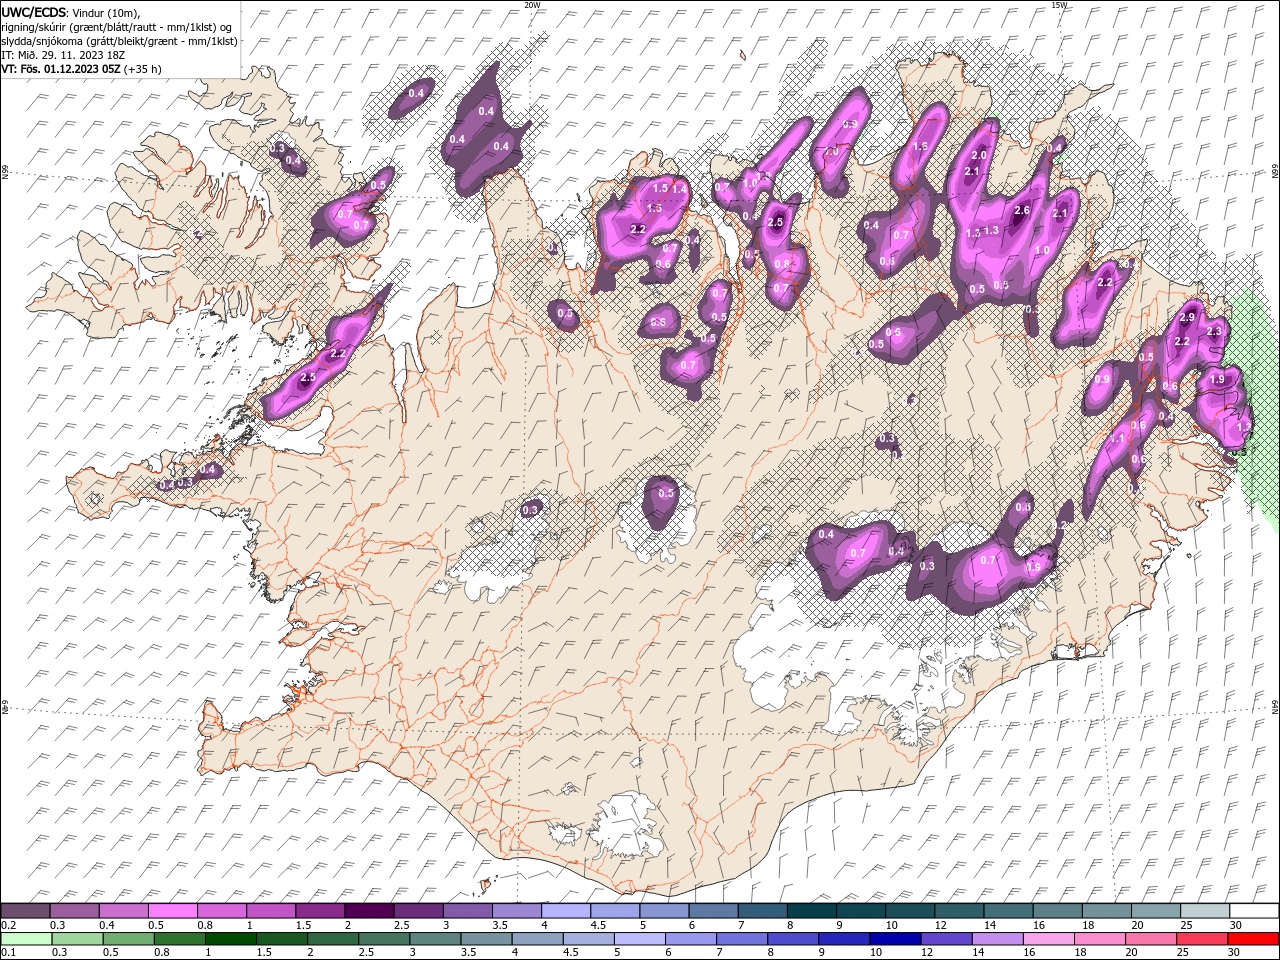This screenshot has width=1280, height=960.
Task: Select the 'IT: Mið. 29. 11. 2023 18Z' line
Action: coord(65,55)
